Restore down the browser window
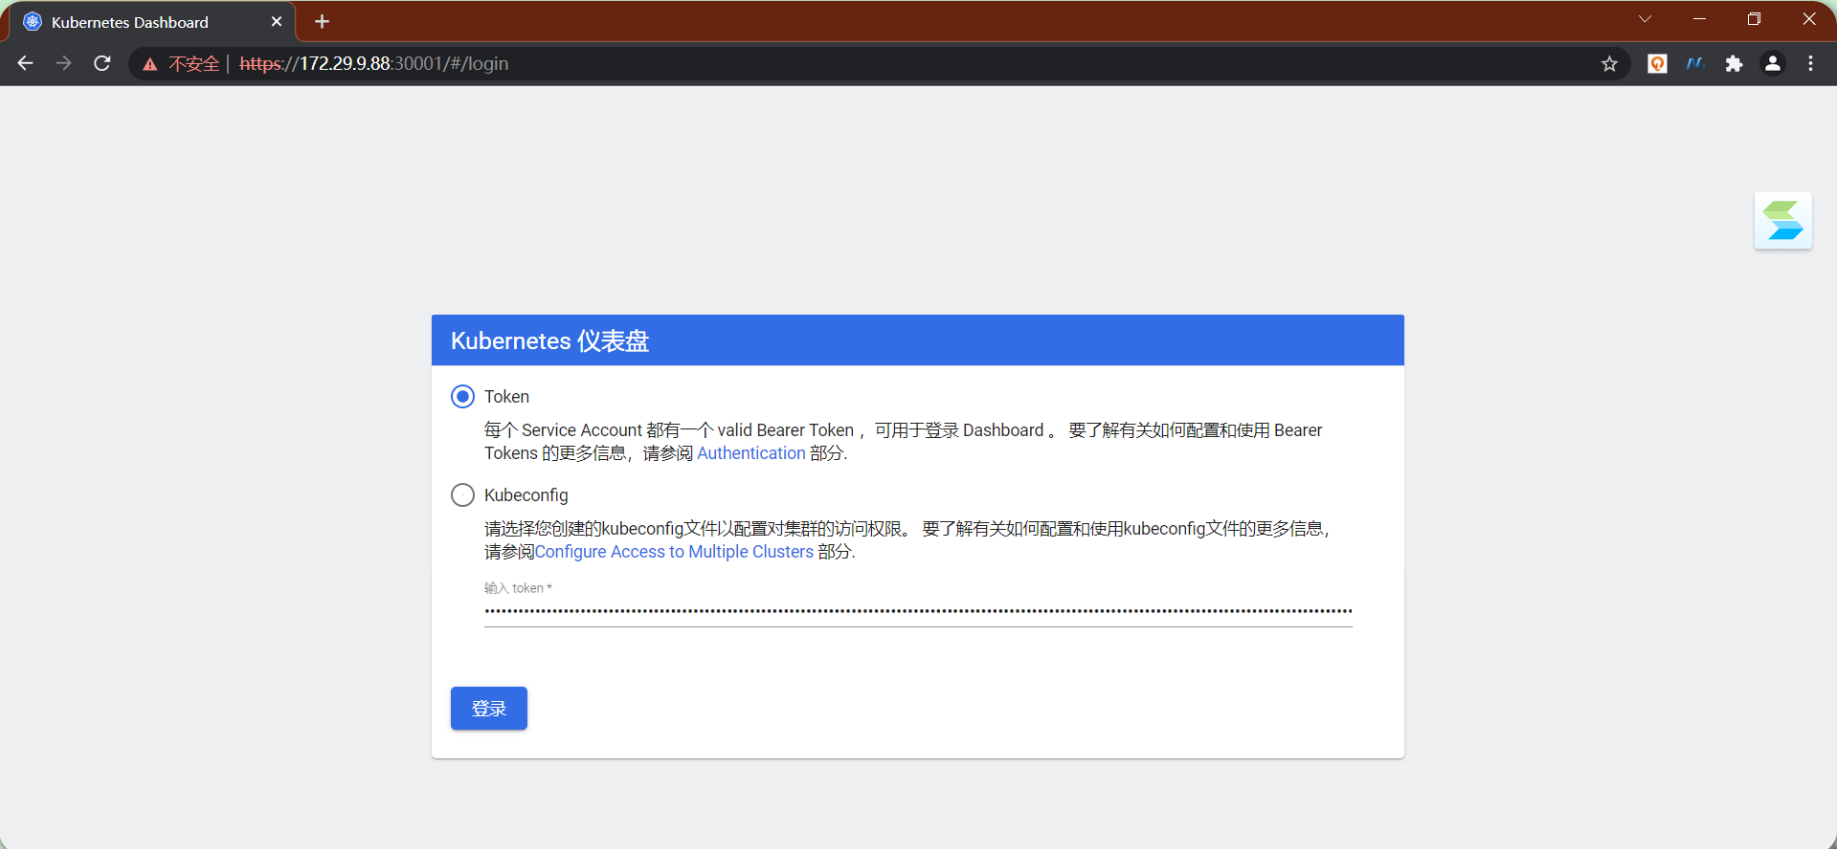Image resolution: width=1837 pixels, height=849 pixels. pyautogui.click(x=1754, y=19)
